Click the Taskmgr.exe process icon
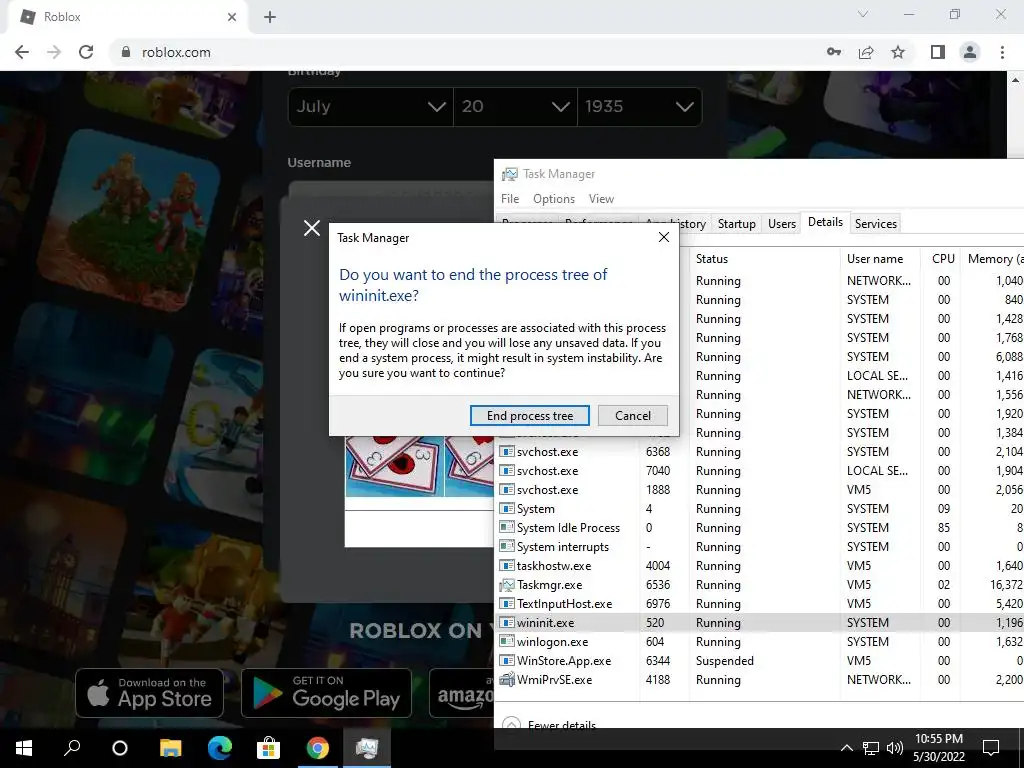 tap(507, 584)
